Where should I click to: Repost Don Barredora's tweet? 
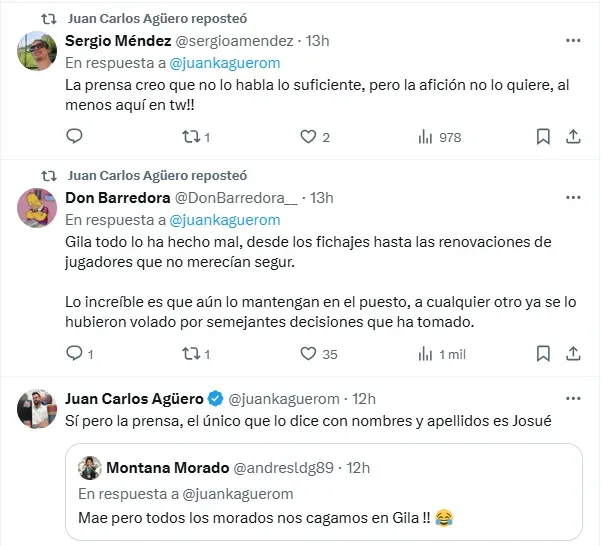pos(188,354)
